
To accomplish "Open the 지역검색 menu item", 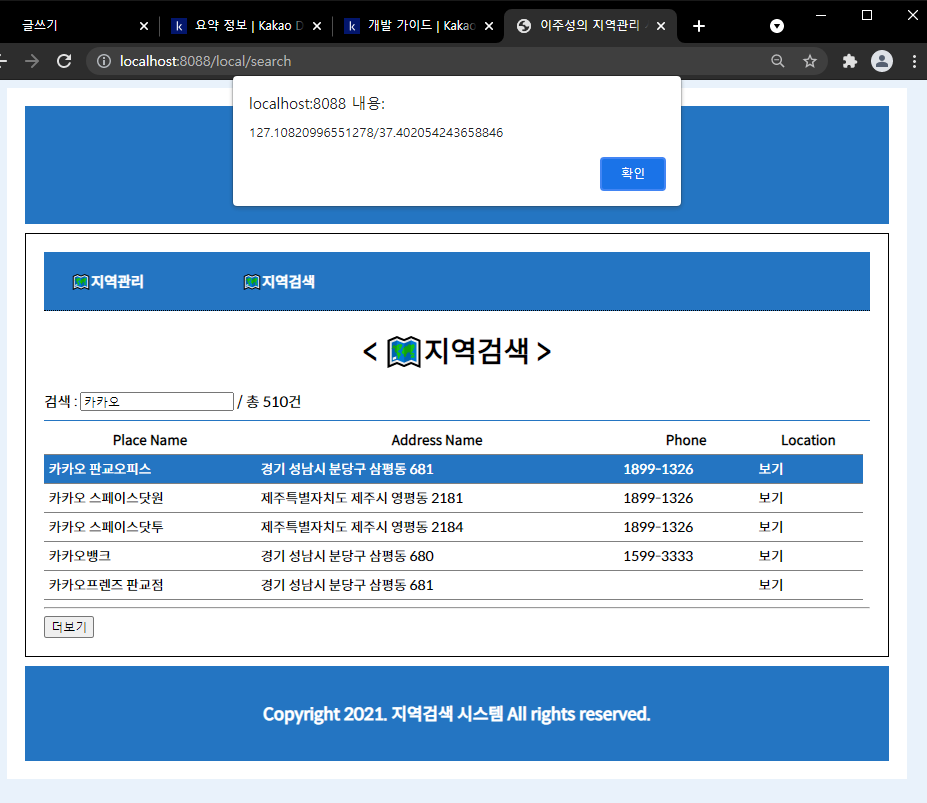I will [x=289, y=281].
